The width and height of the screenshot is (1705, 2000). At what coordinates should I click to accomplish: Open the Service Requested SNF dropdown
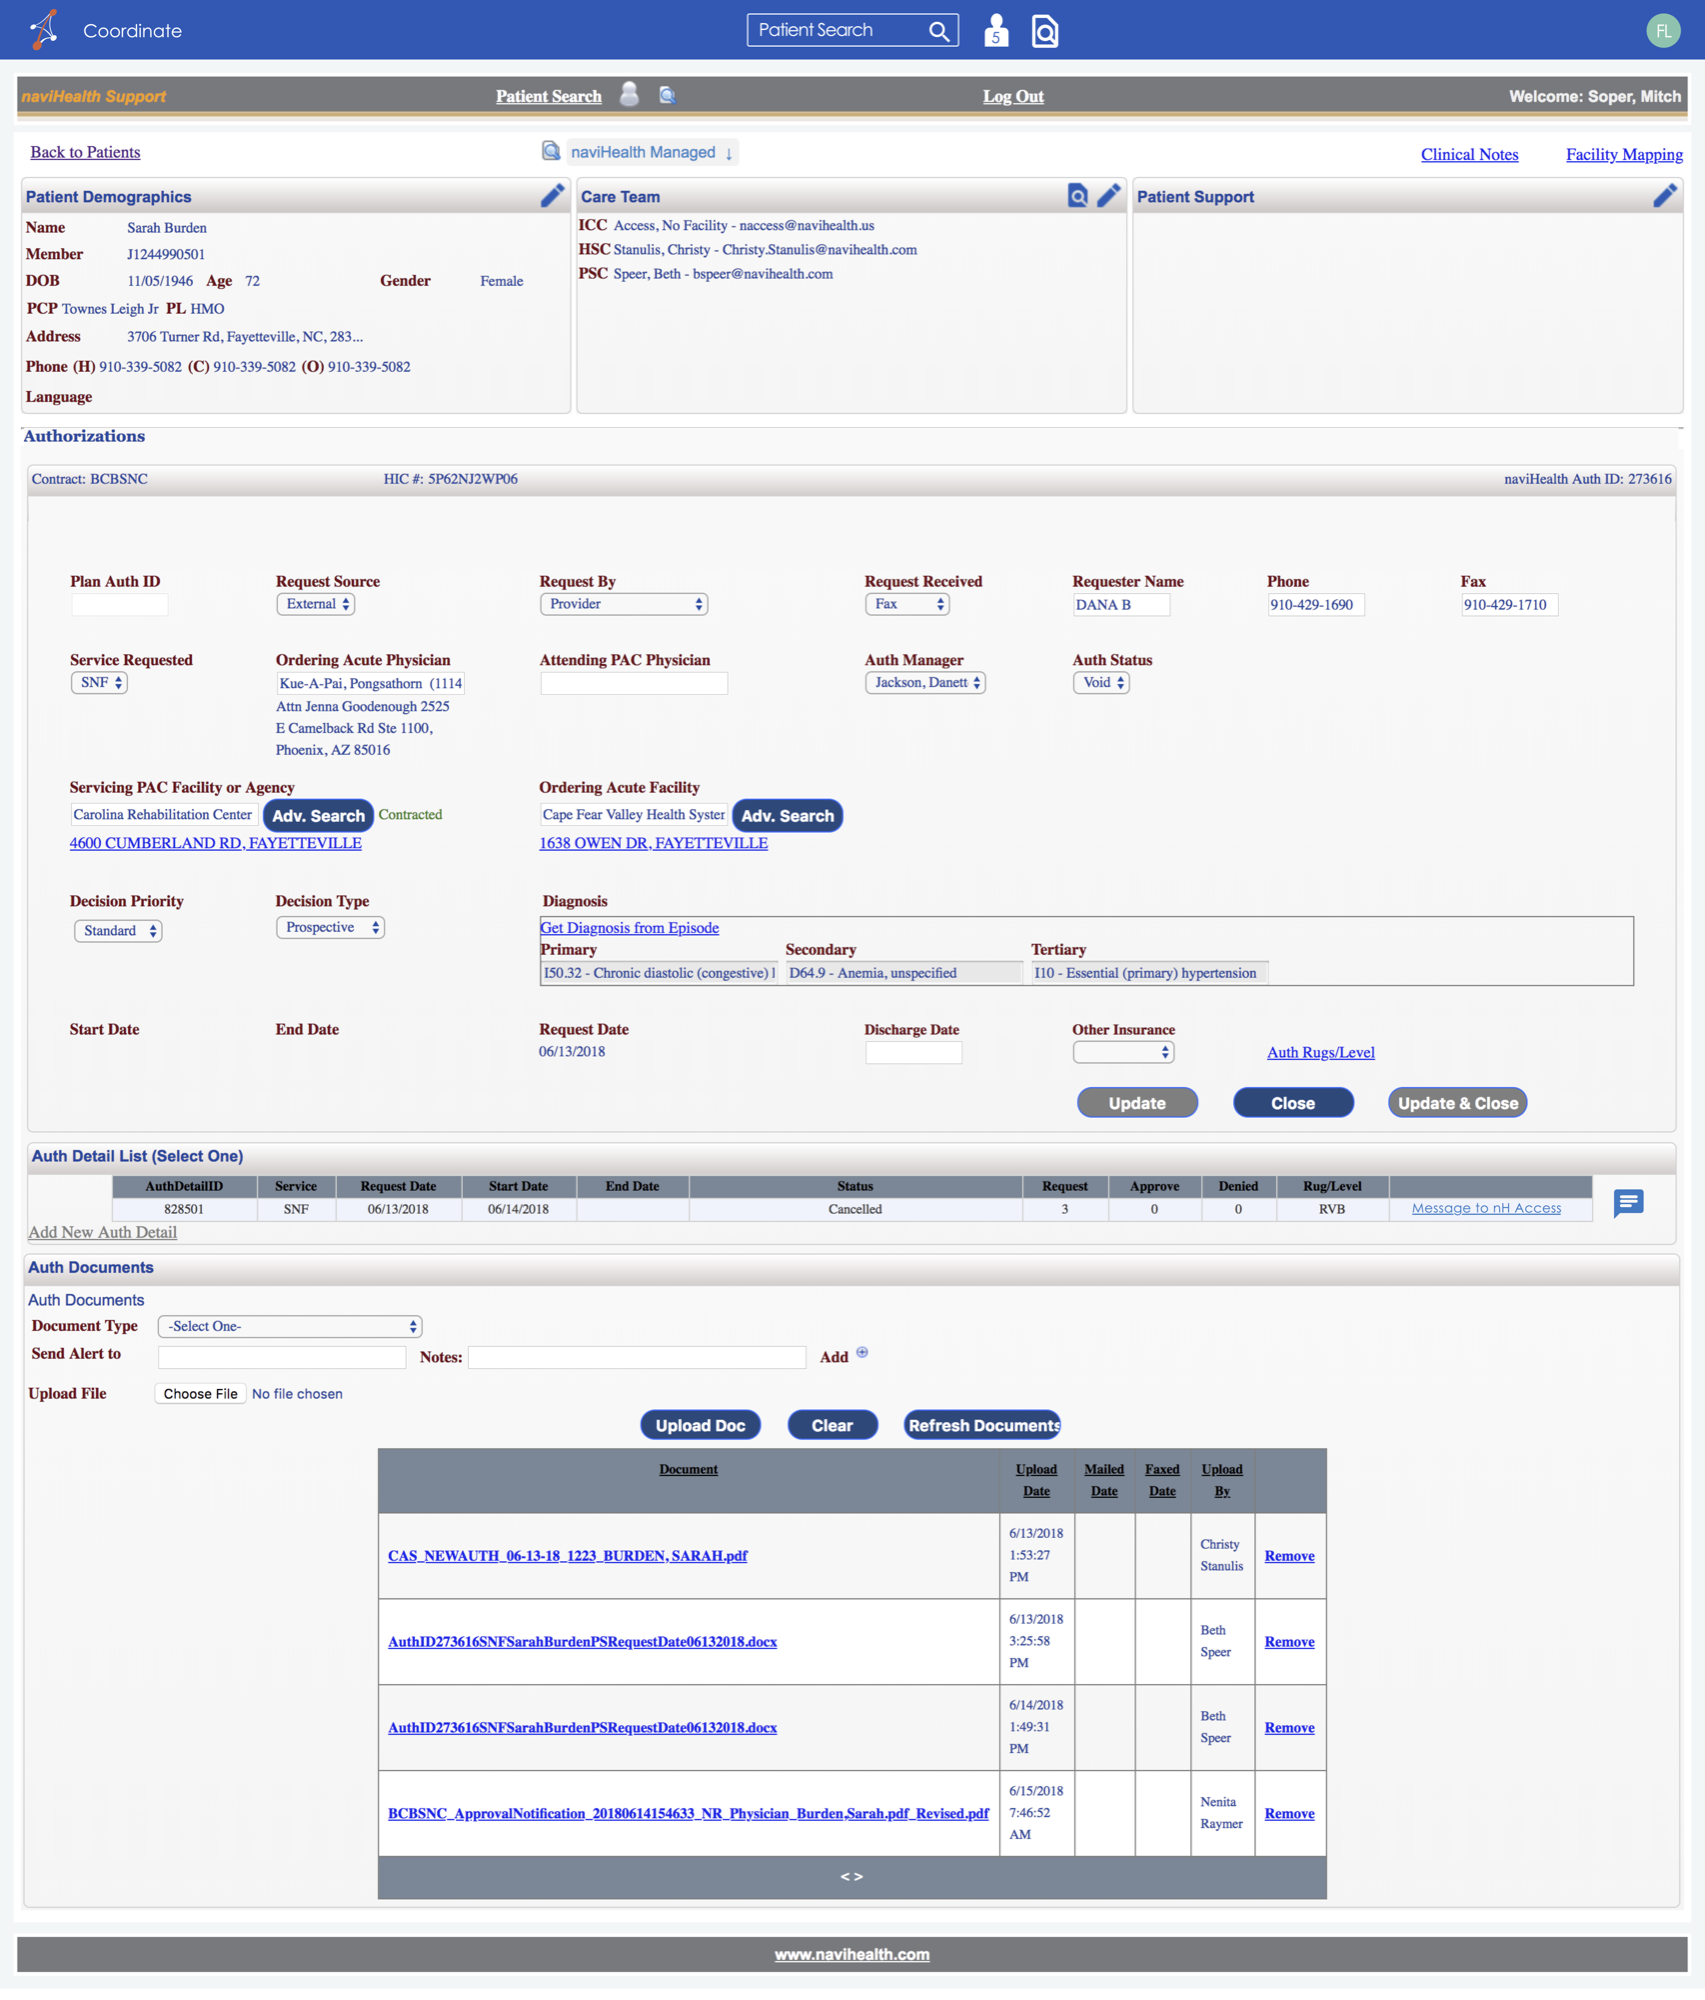click(99, 683)
